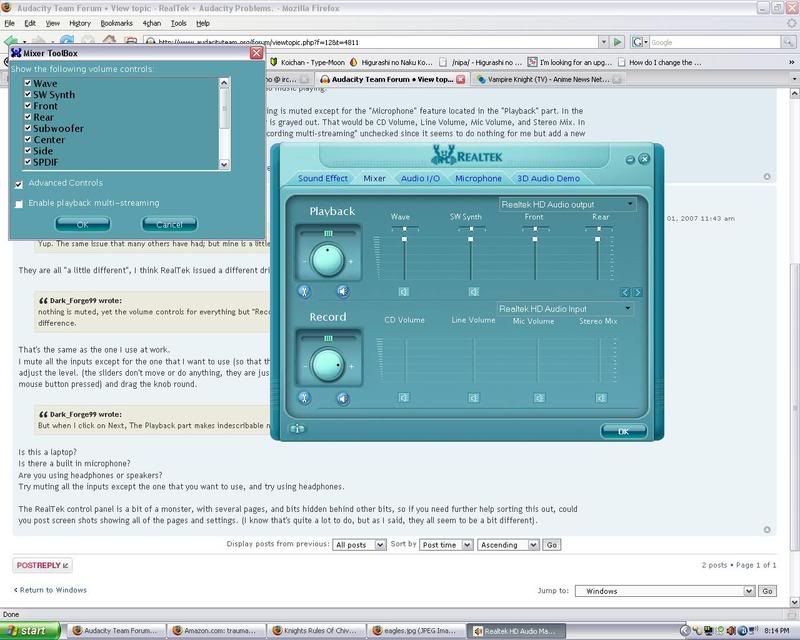Enable playback multi-streaming checkbox

coord(19,203)
